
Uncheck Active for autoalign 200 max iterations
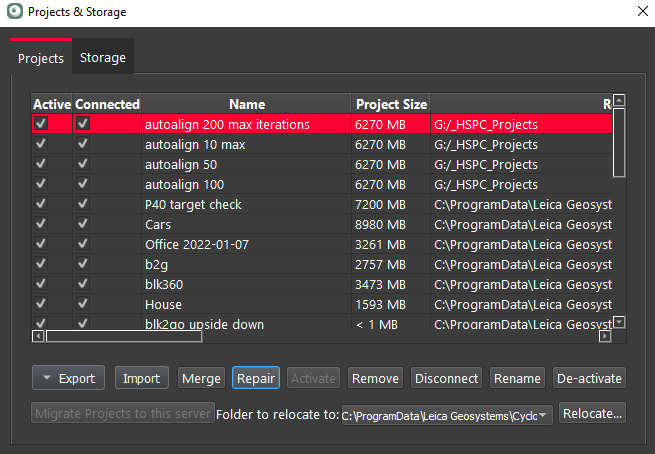(41, 124)
